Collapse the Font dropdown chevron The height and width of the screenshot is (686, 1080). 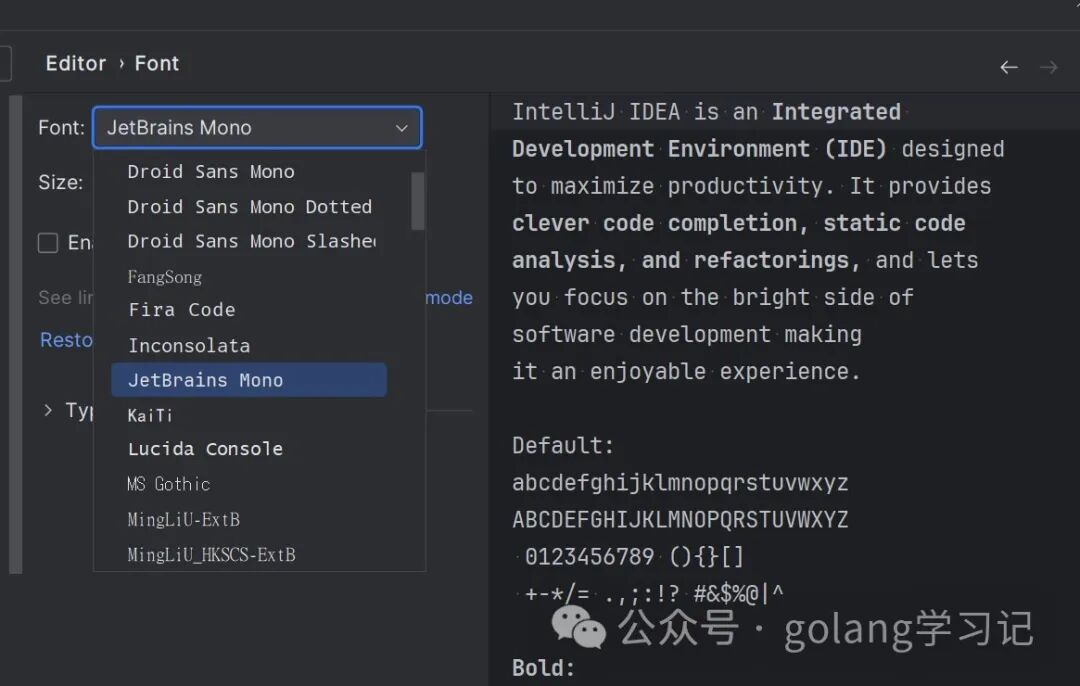tap(402, 128)
